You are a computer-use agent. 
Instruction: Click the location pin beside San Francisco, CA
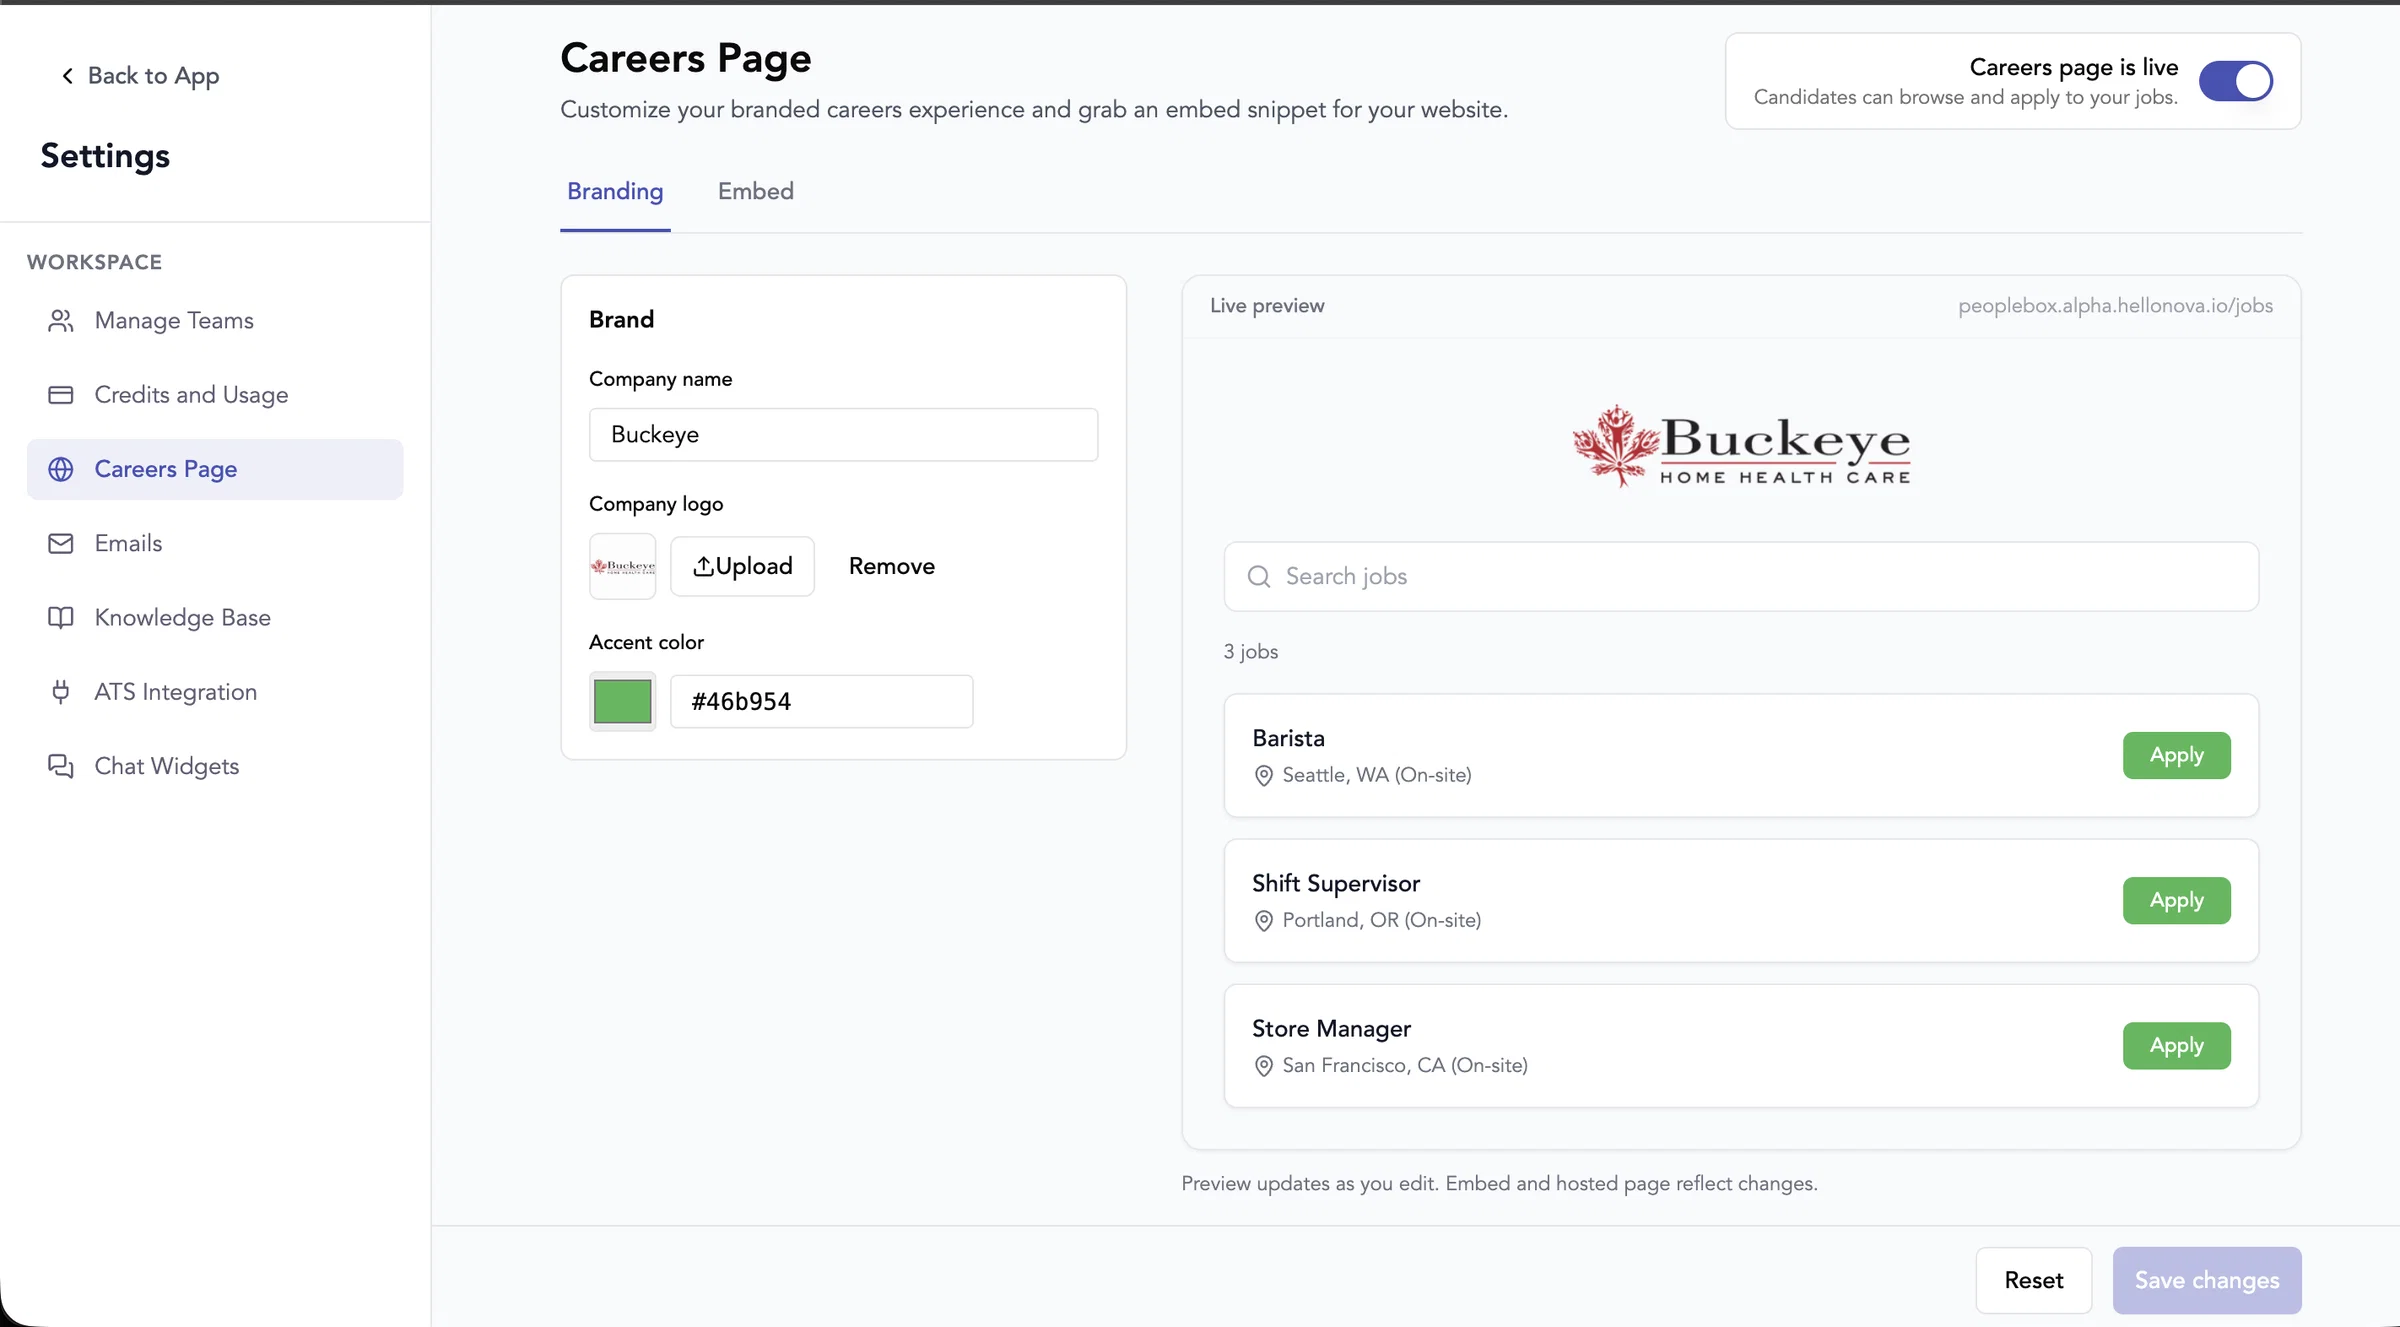(1264, 1066)
